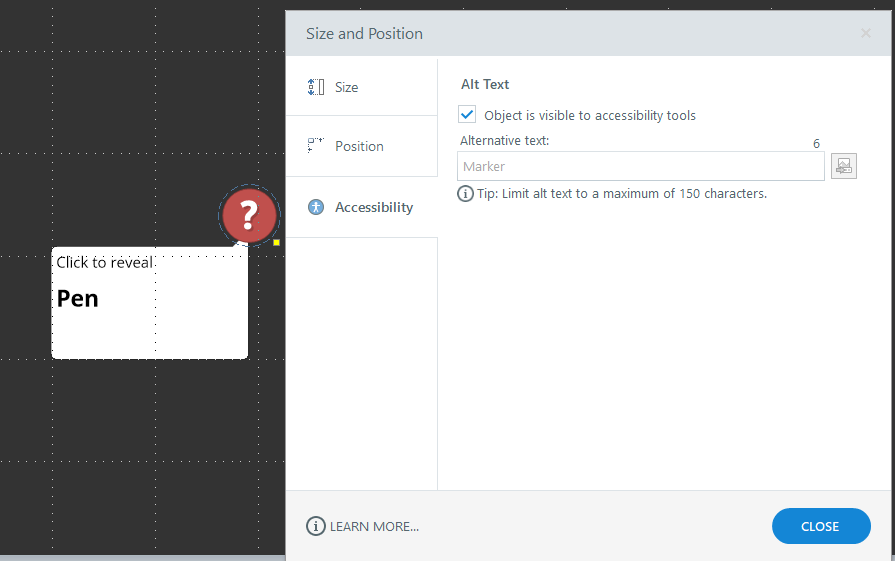
Task: Select the Accessibility tab label
Action: point(373,207)
